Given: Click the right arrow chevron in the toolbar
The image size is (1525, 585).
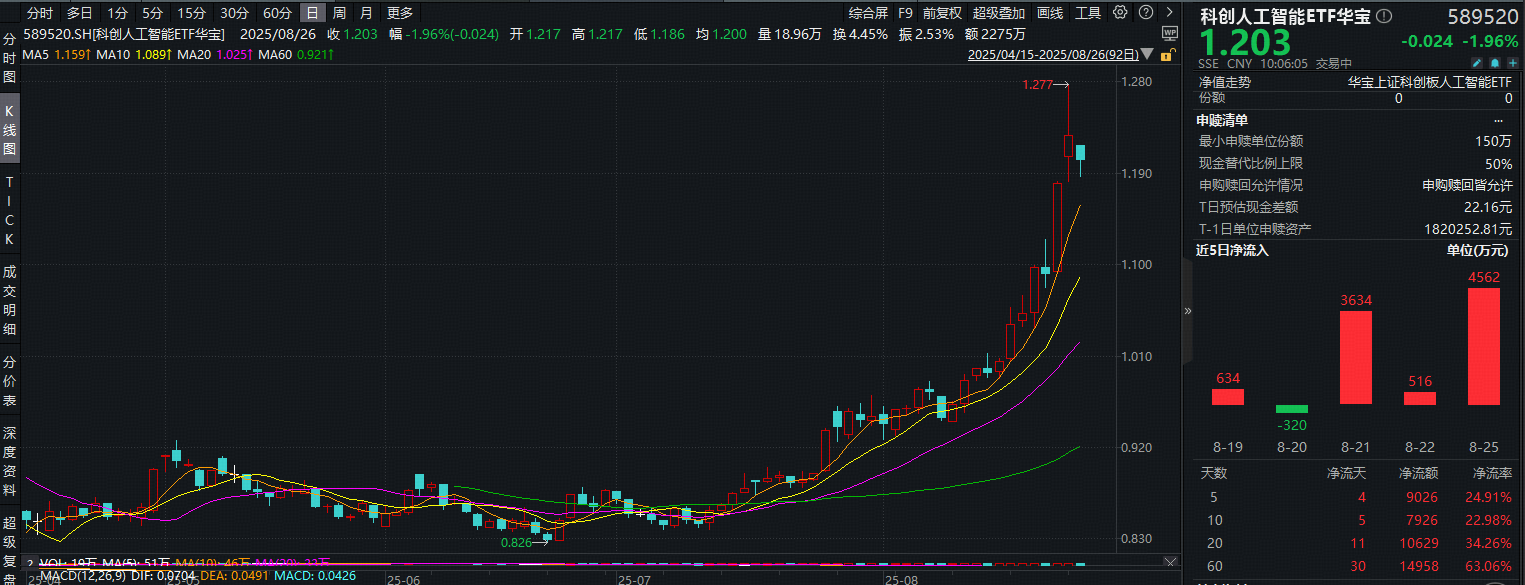Looking at the screenshot, I should click(x=1169, y=12).
